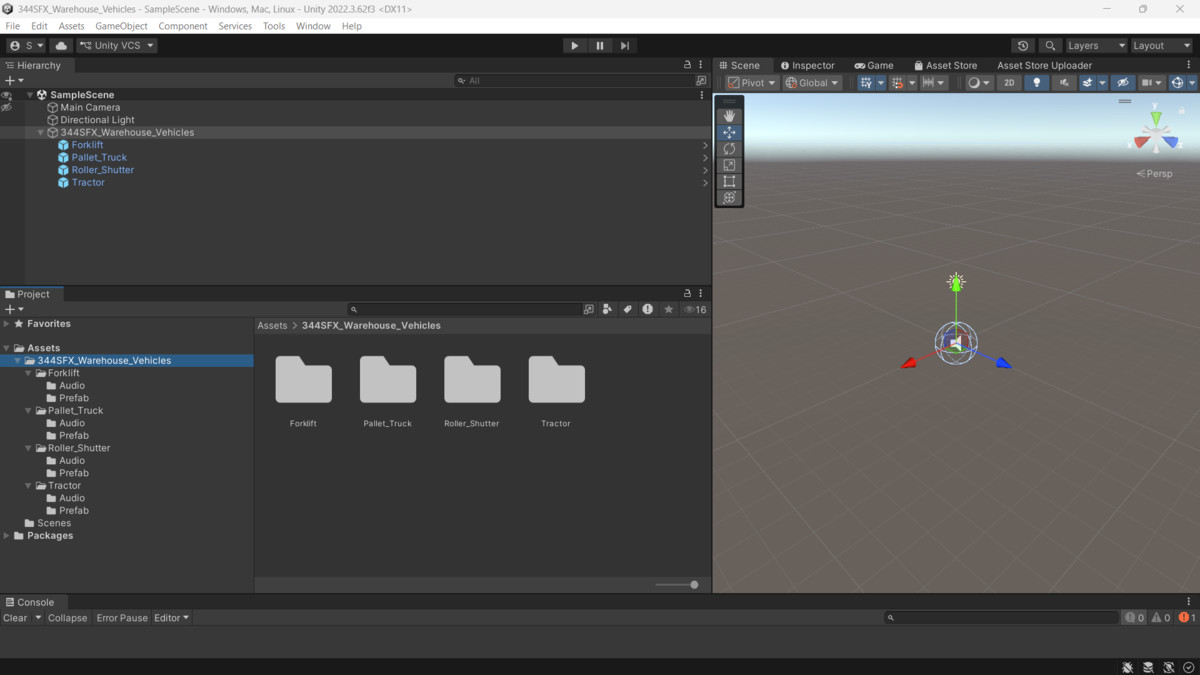Open Forklift prefab chevron in Hierarchy
Image resolution: width=1200 pixels, height=675 pixels.
pyautogui.click(x=705, y=145)
